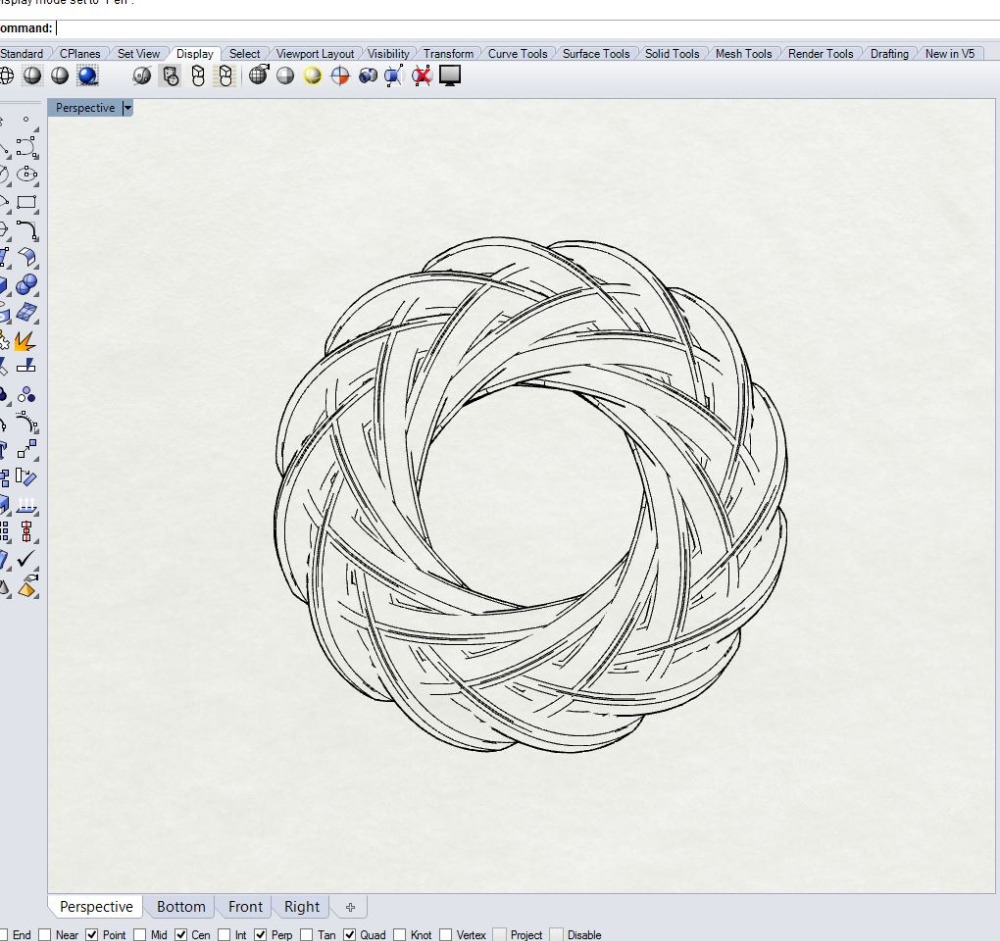Open the Perspective viewport title dropdown arrow
The height and width of the screenshot is (941, 1000).
point(127,108)
